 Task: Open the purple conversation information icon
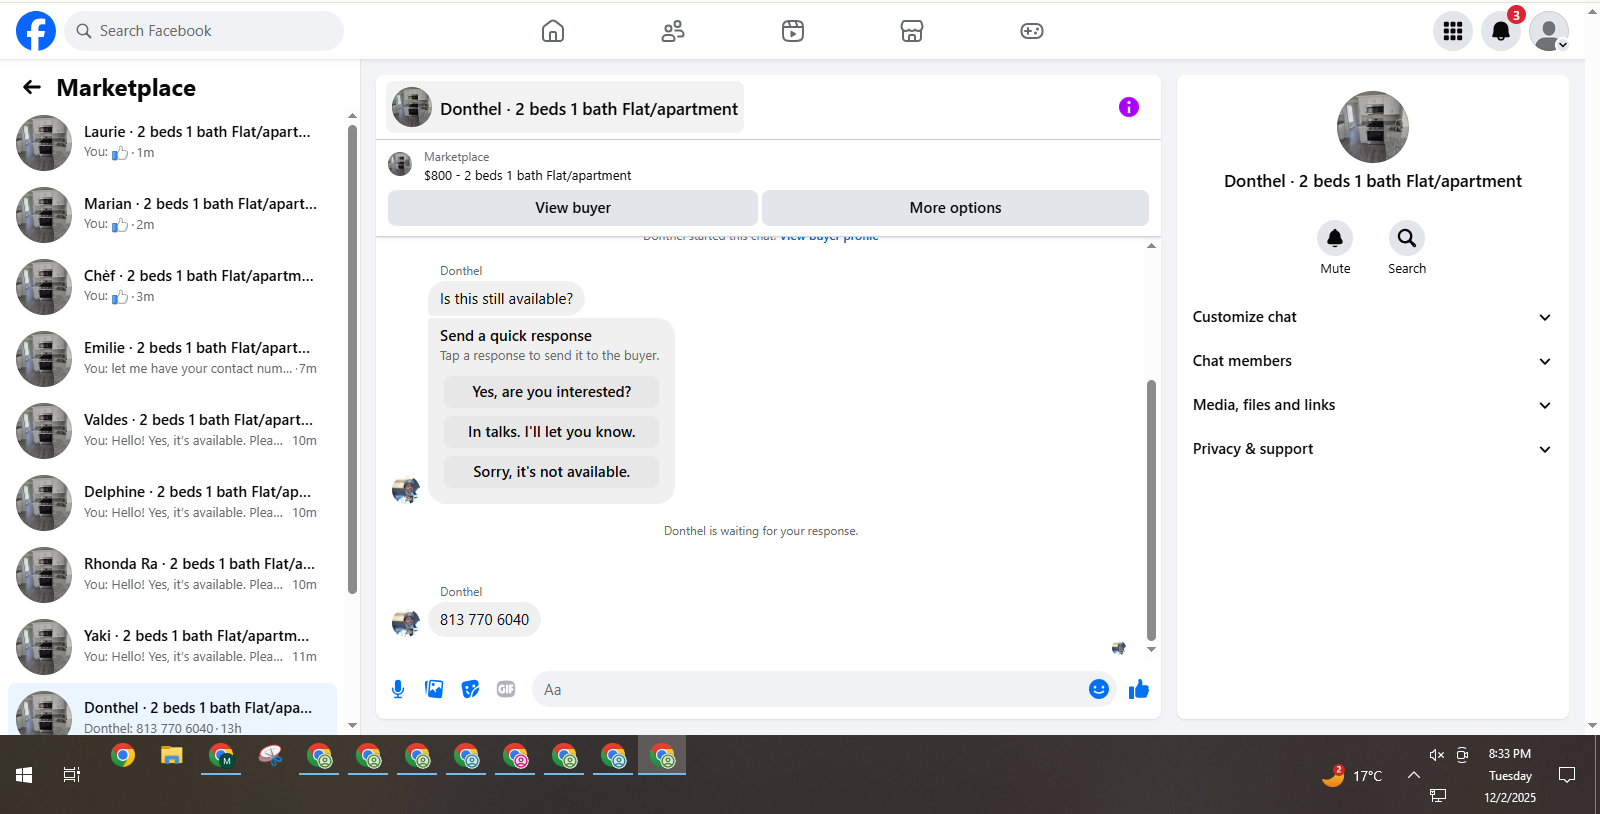pyautogui.click(x=1129, y=107)
